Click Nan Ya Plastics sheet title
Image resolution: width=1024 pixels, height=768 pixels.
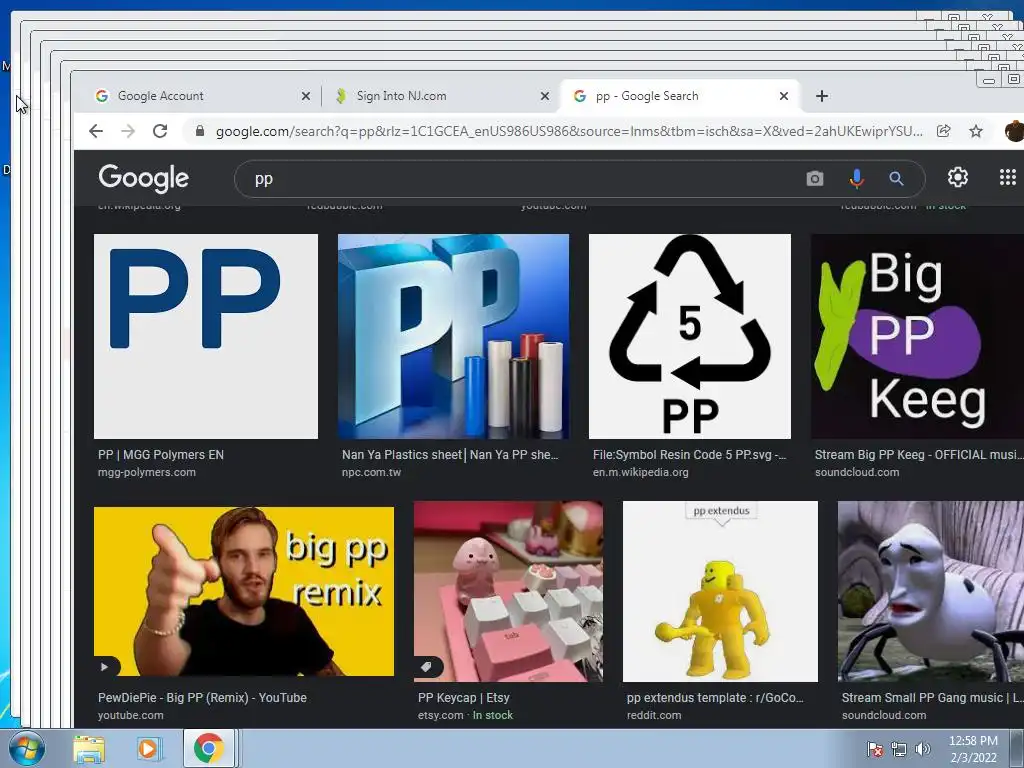point(450,455)
